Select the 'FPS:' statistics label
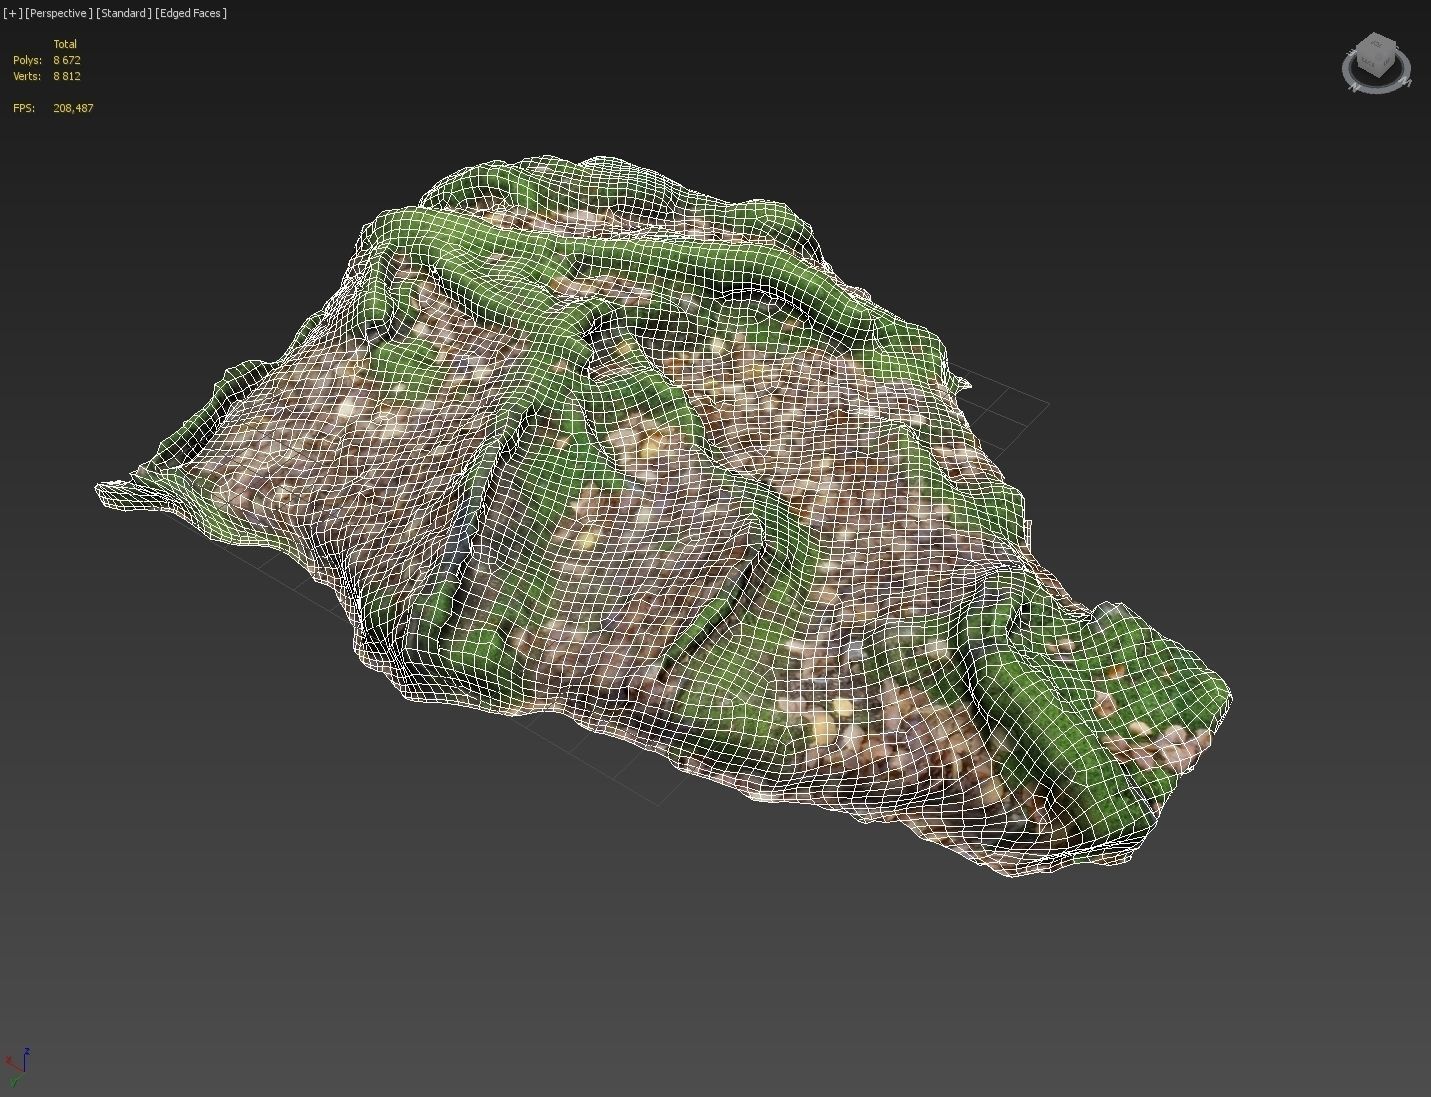The width and height of the screenshot is (1431, 1097). click(24, 108)
